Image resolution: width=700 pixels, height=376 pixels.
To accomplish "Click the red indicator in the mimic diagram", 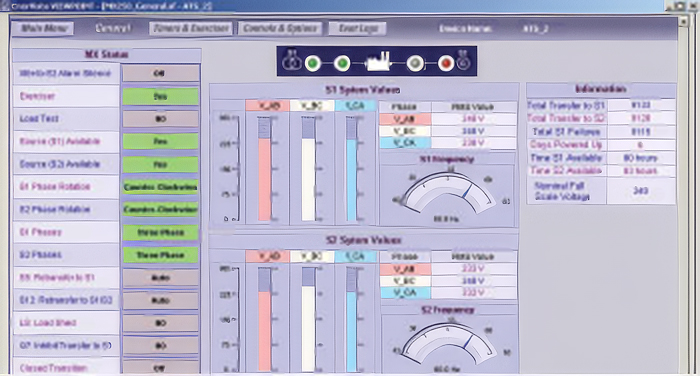I will [x=445, y=63].
